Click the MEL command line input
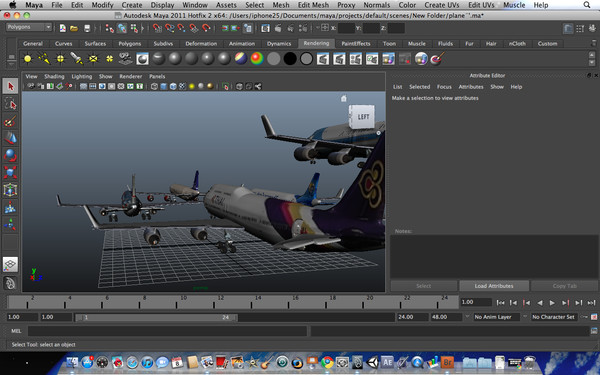 [167, 331]
